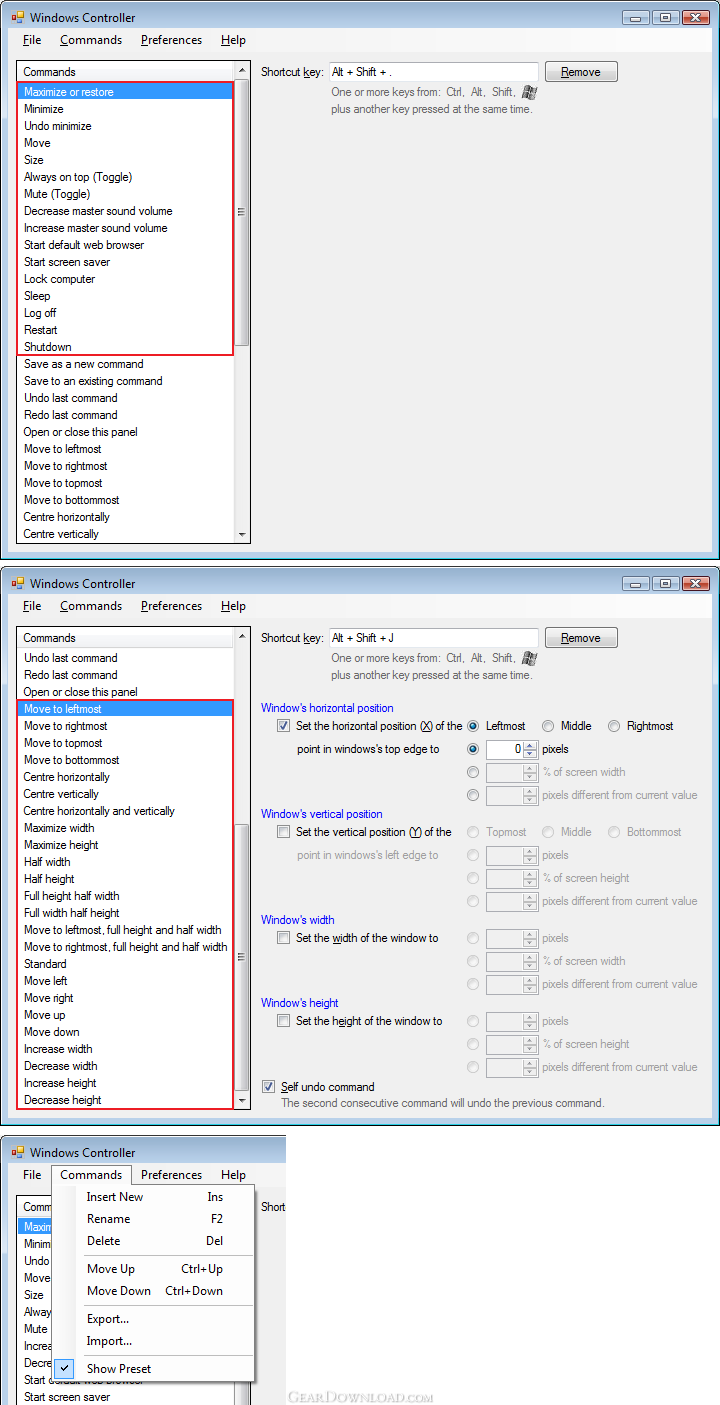
Task: Click app icon in middle window title bar
Action: [x=18, y=584]
